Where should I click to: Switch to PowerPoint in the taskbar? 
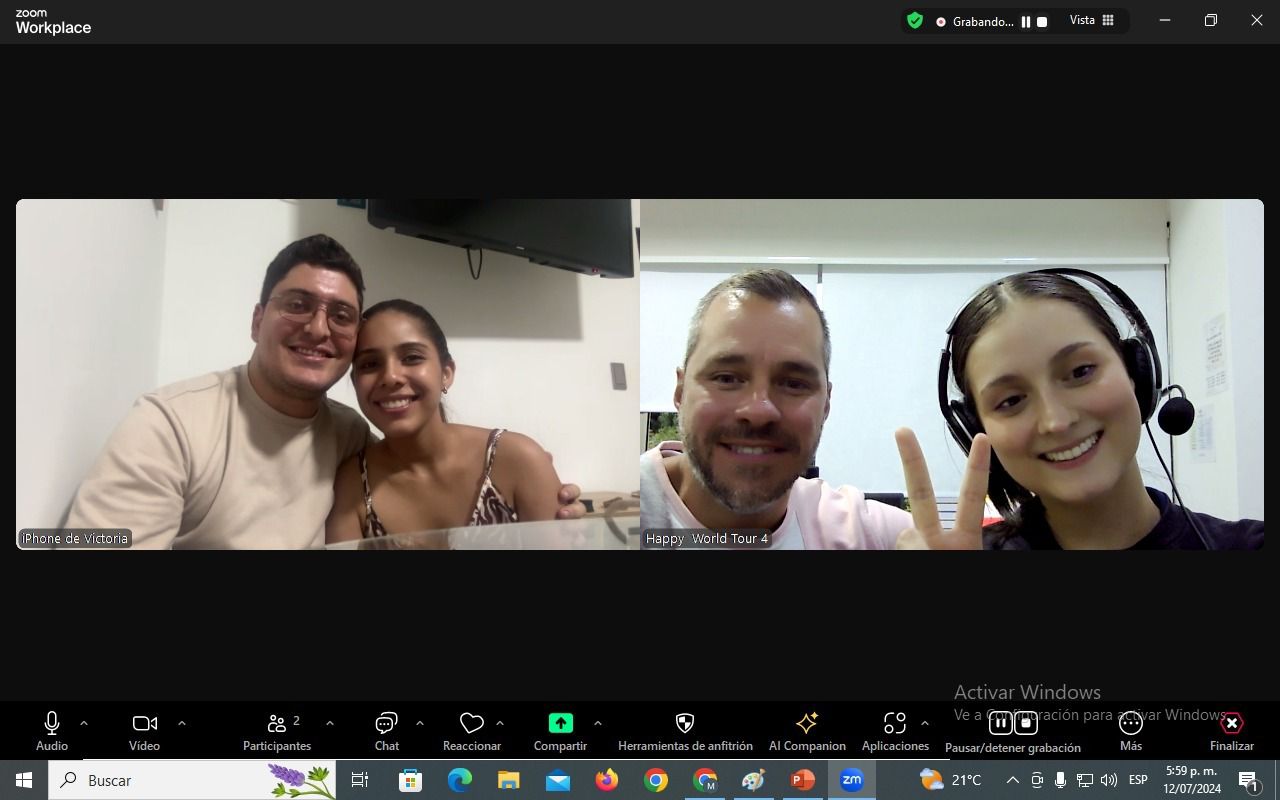click(x=802, y=780)
